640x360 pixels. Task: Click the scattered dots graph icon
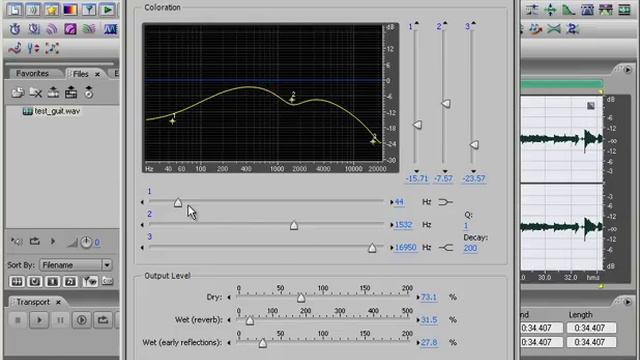click(52, 48)
